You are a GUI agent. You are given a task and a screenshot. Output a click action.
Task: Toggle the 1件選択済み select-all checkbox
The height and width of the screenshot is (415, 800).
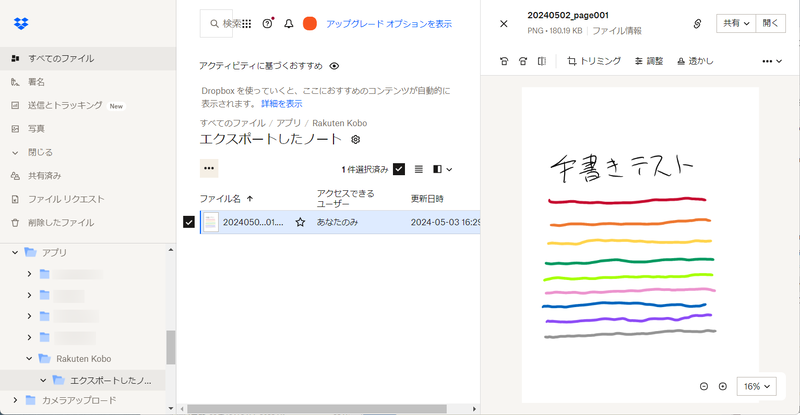pos(399,169)
